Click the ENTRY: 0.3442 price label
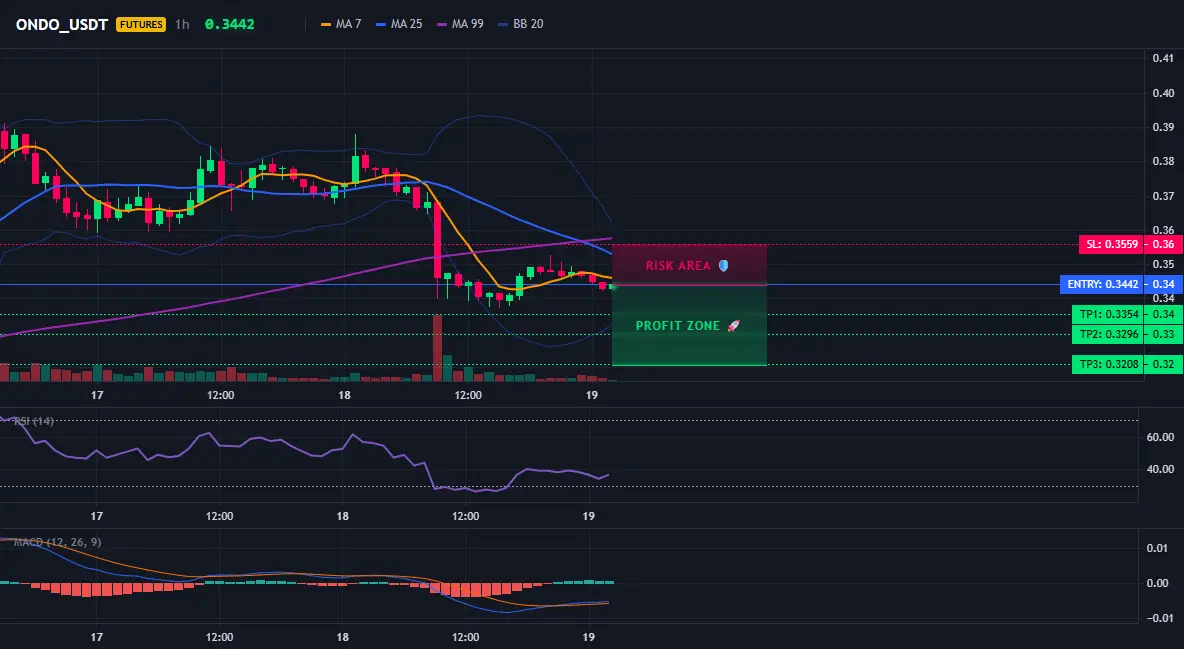The image size is (1184, 649). (x=1101, y=285)
